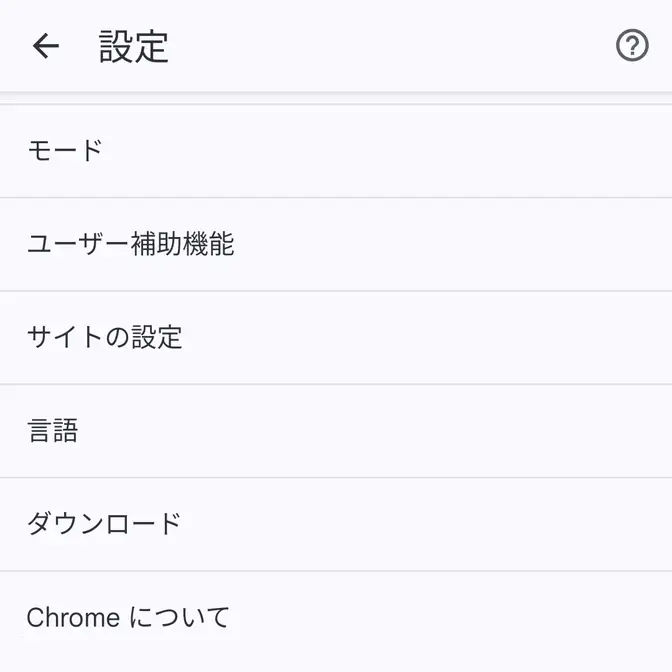Select サイトの設定 from the list

[x=104, y=337]
